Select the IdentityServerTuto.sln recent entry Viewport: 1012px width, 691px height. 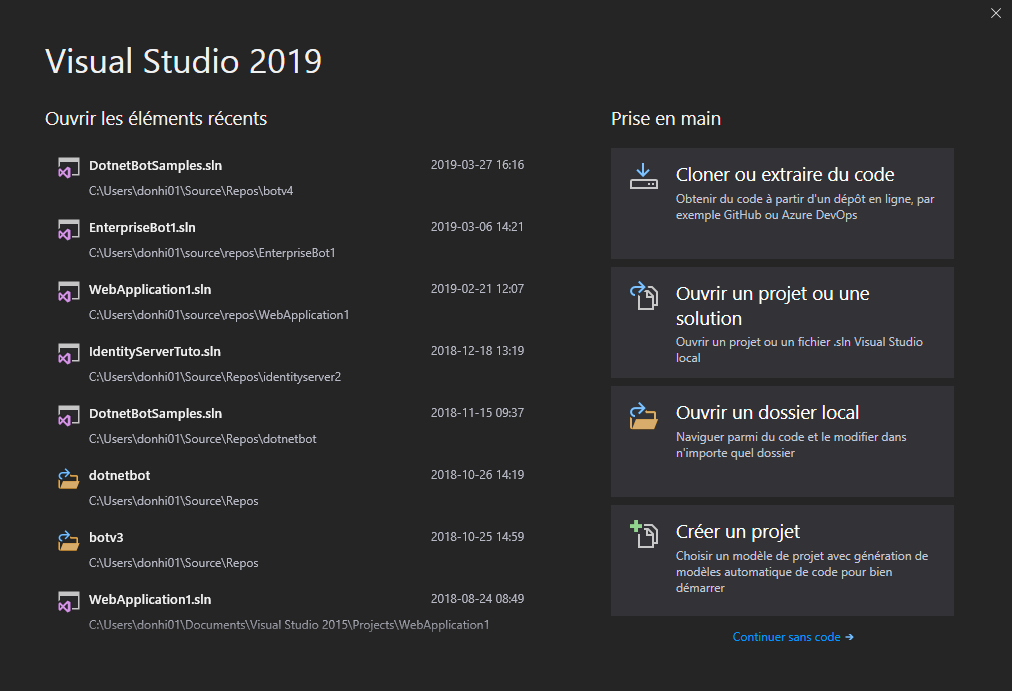click(155, 351)
